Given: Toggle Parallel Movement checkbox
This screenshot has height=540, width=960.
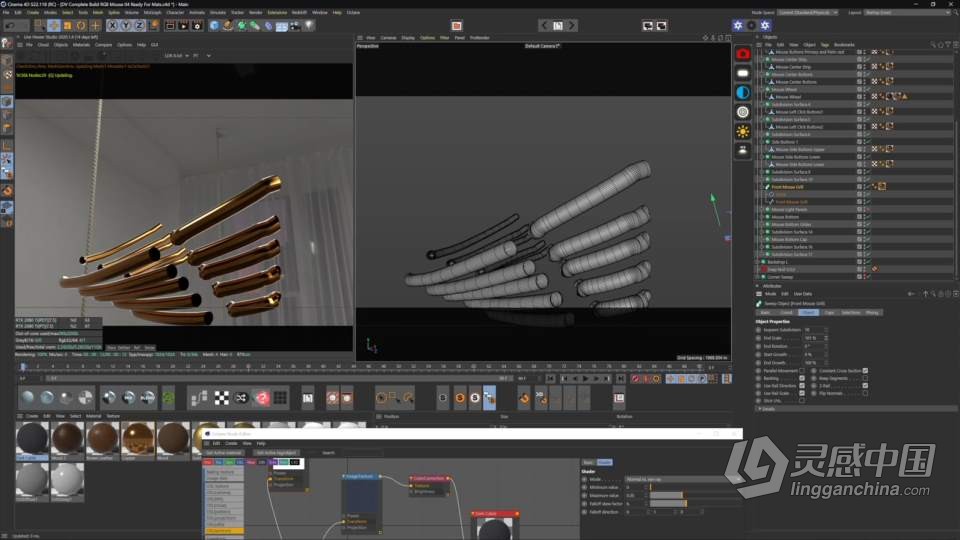Looking at the screenshot, I should [x=801, y=371].
